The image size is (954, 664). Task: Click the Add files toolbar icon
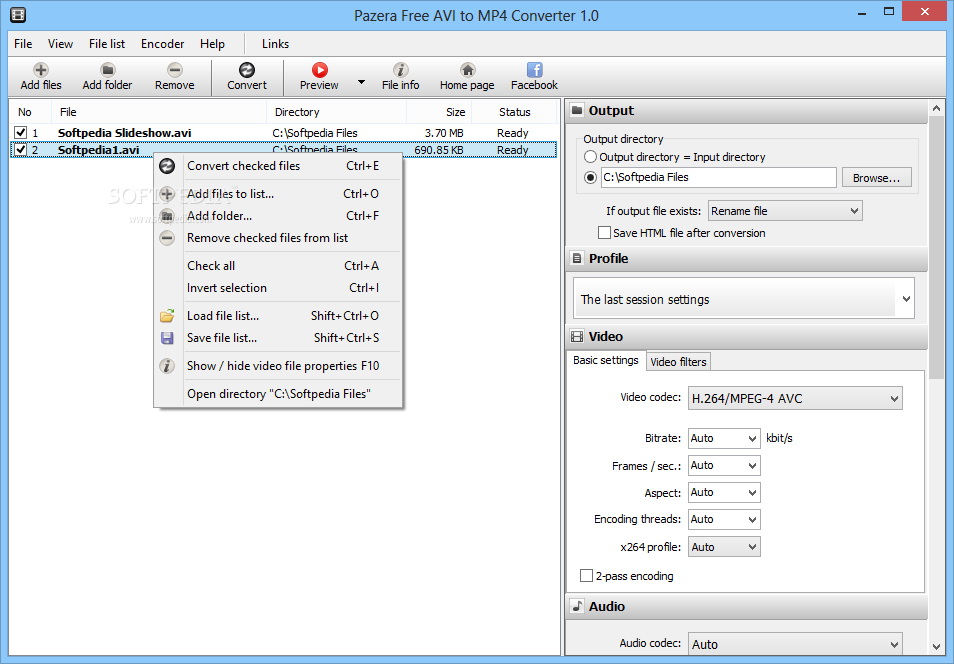(x=41, y=69)
